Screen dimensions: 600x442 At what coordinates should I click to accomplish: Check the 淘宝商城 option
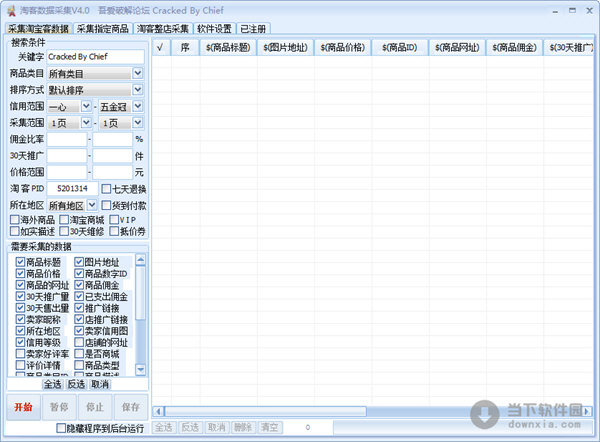point(64,220)
